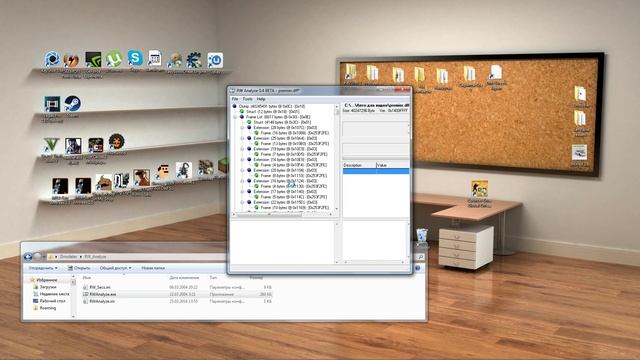The width and height of the screenshot is (640, 360).
Task: Sort by the Имя column header
Action: [x=87, y=278]
